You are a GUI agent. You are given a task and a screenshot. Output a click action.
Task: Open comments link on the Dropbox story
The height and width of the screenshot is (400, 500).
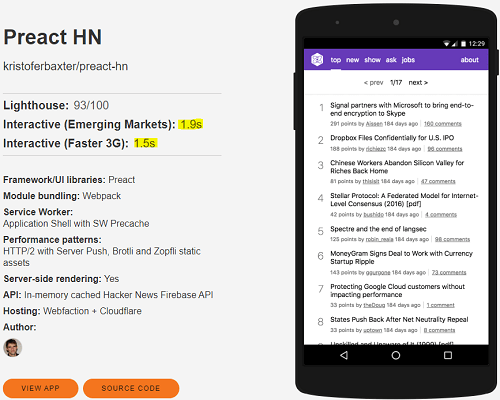(x=445, y=149)
